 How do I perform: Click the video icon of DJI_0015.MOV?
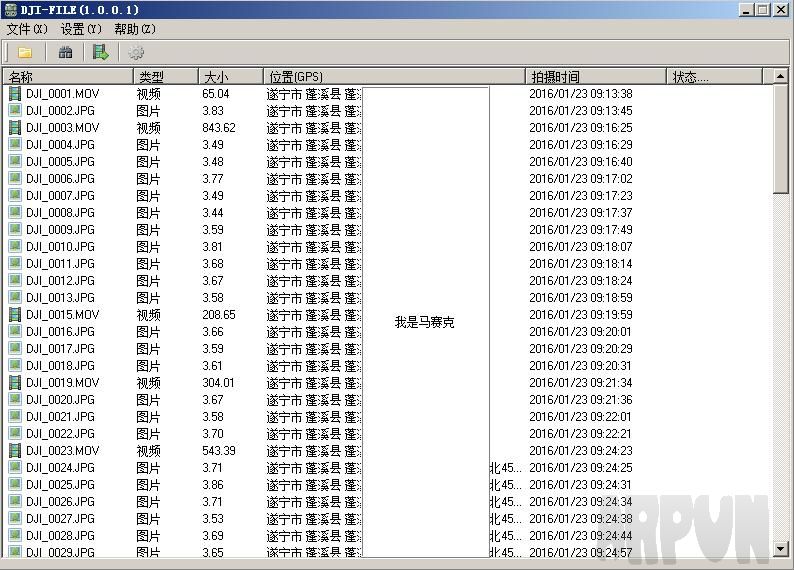15,315
